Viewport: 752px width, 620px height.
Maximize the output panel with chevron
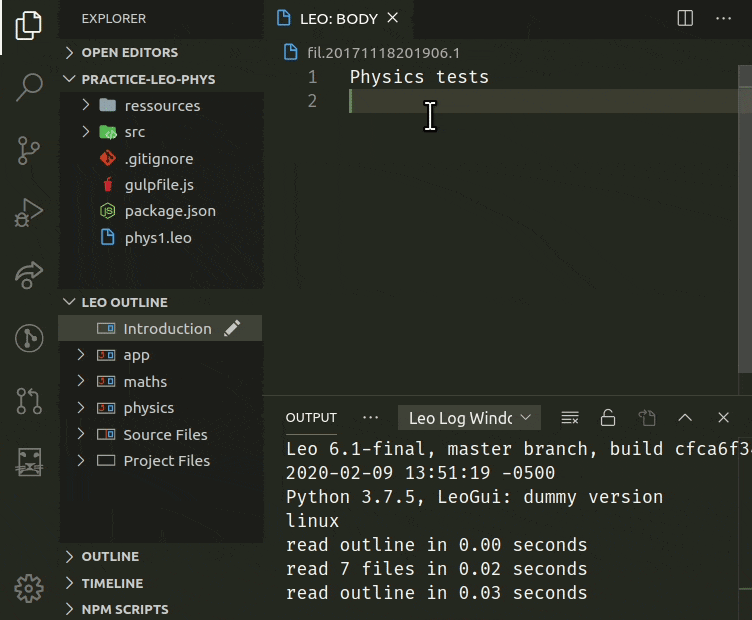pyautogui.click(x=685, y=418)
